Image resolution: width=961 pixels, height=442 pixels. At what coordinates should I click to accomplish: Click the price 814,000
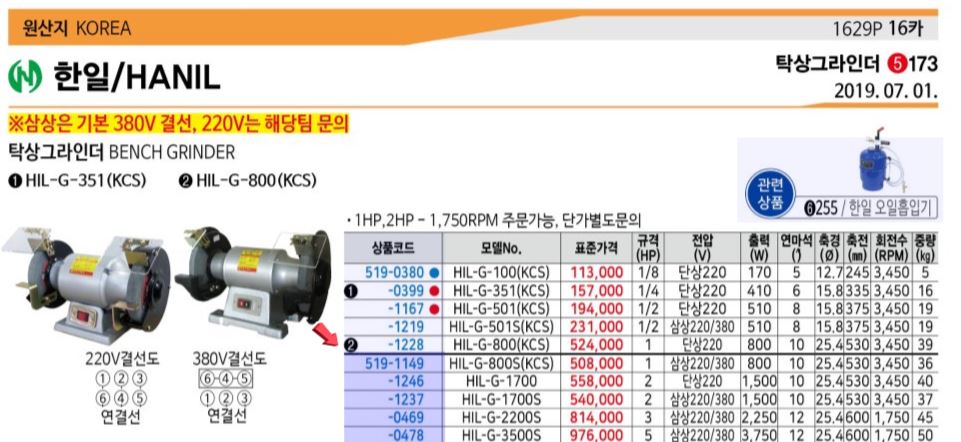click(x=597, y=418)
